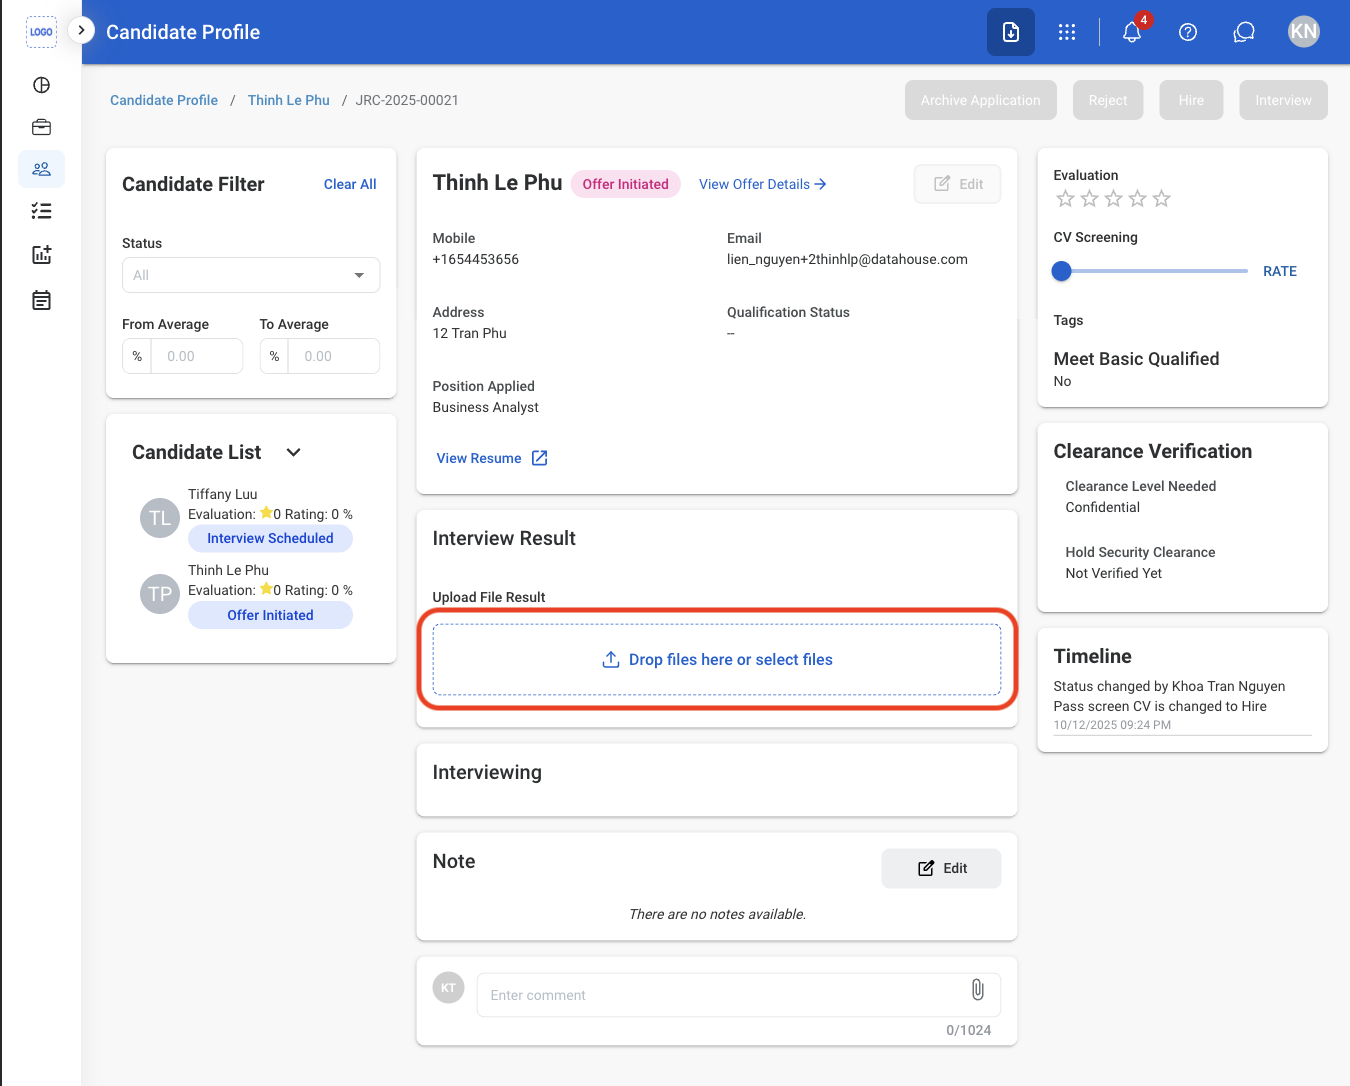1350x1086 pixels.
Task: Click the document download icon in the header
Action: 1011,32
